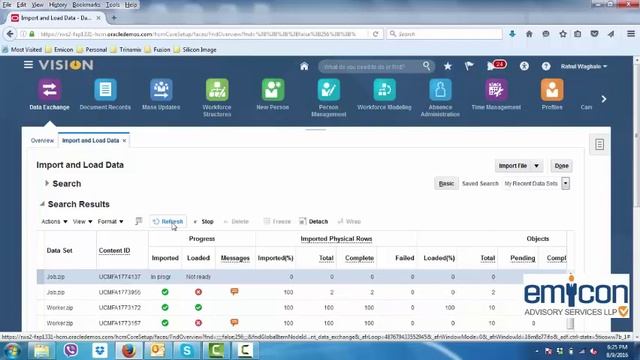
Task: Open the Fusion bookmark folder
Action: click(158, 49)
